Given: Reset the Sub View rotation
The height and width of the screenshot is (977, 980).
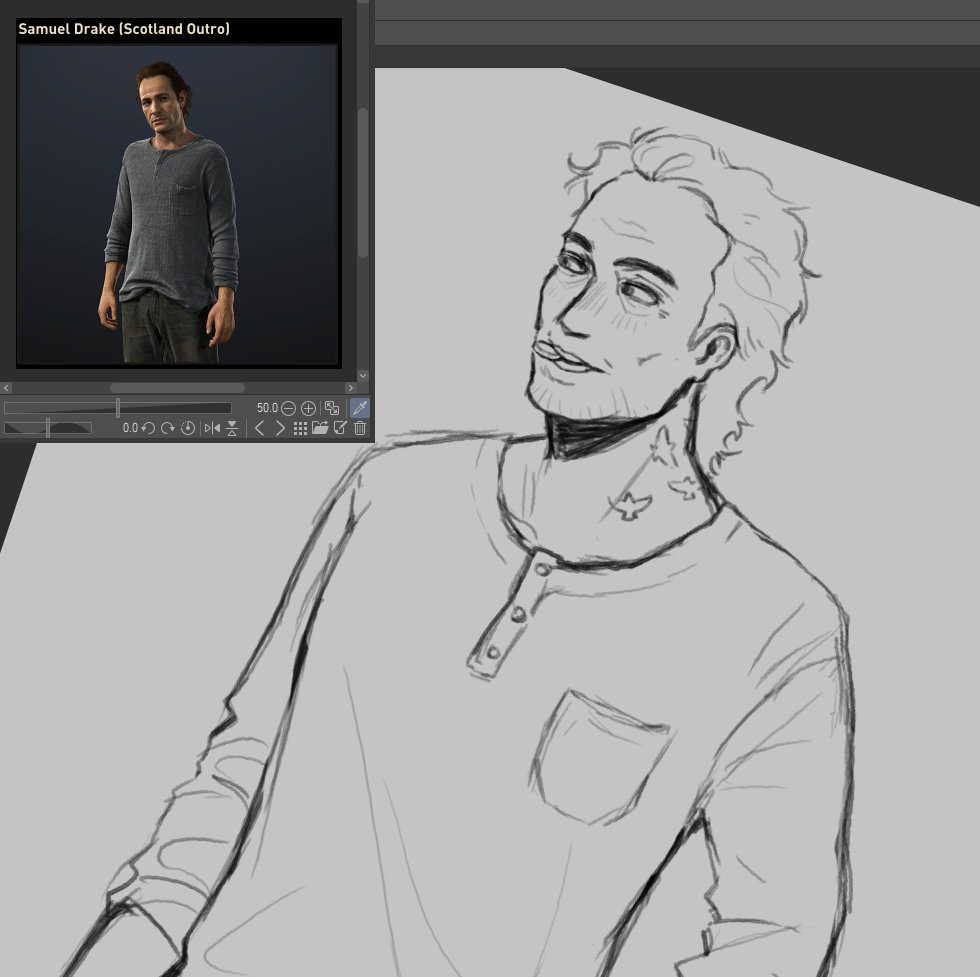Looking at the screenshot, I should 188,428.
